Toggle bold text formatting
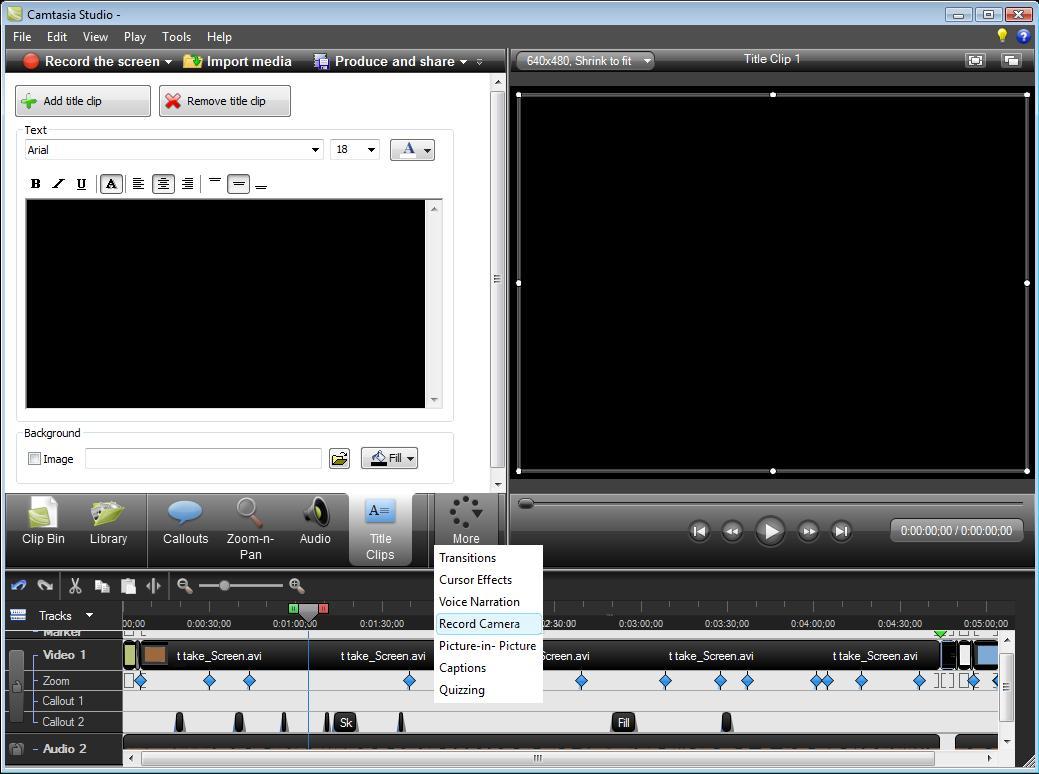Viewport: 1039px width, 774px height. (x=35, y=184)
